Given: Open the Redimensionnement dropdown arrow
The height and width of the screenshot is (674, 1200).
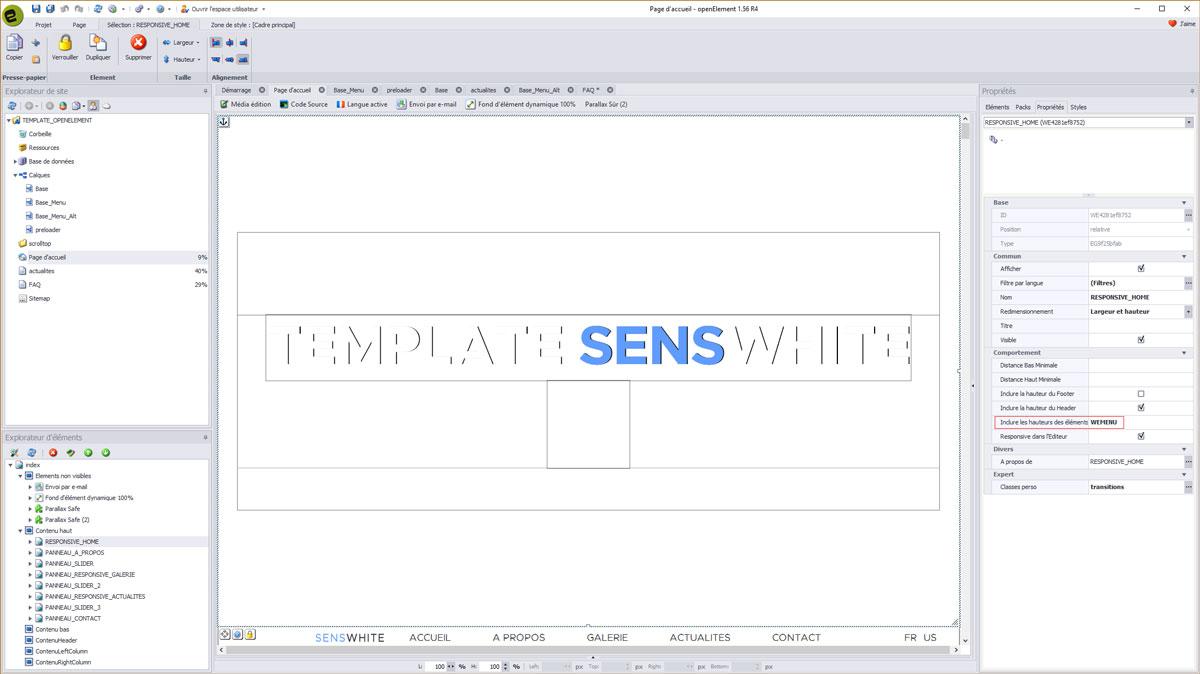Looking at the screenshot, I should (x=1188, y=312).
